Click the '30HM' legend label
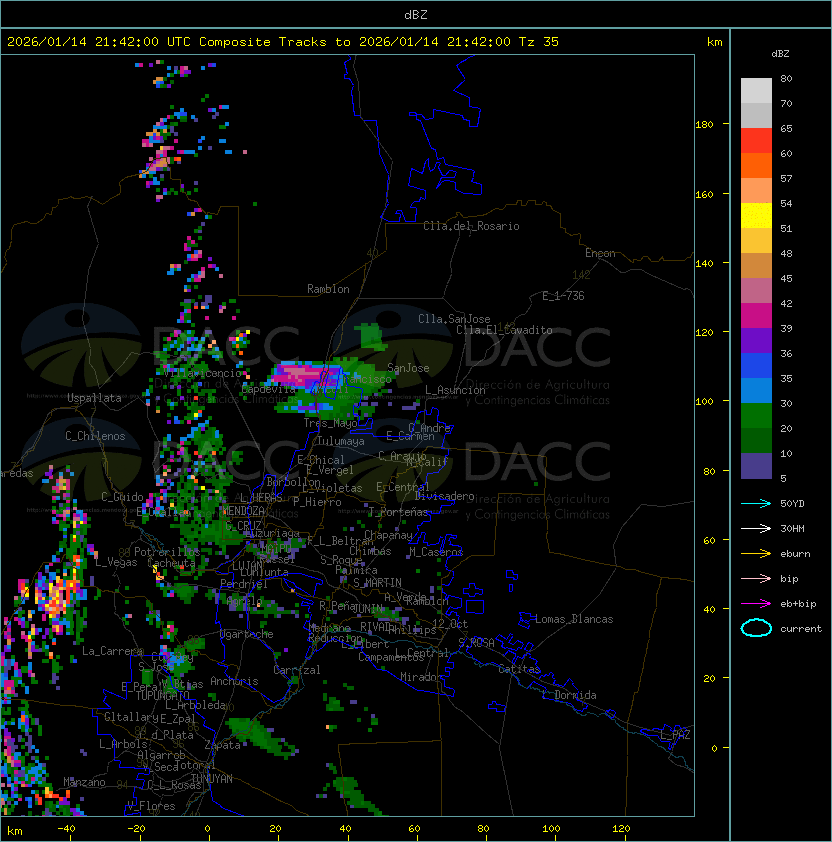 792,528
